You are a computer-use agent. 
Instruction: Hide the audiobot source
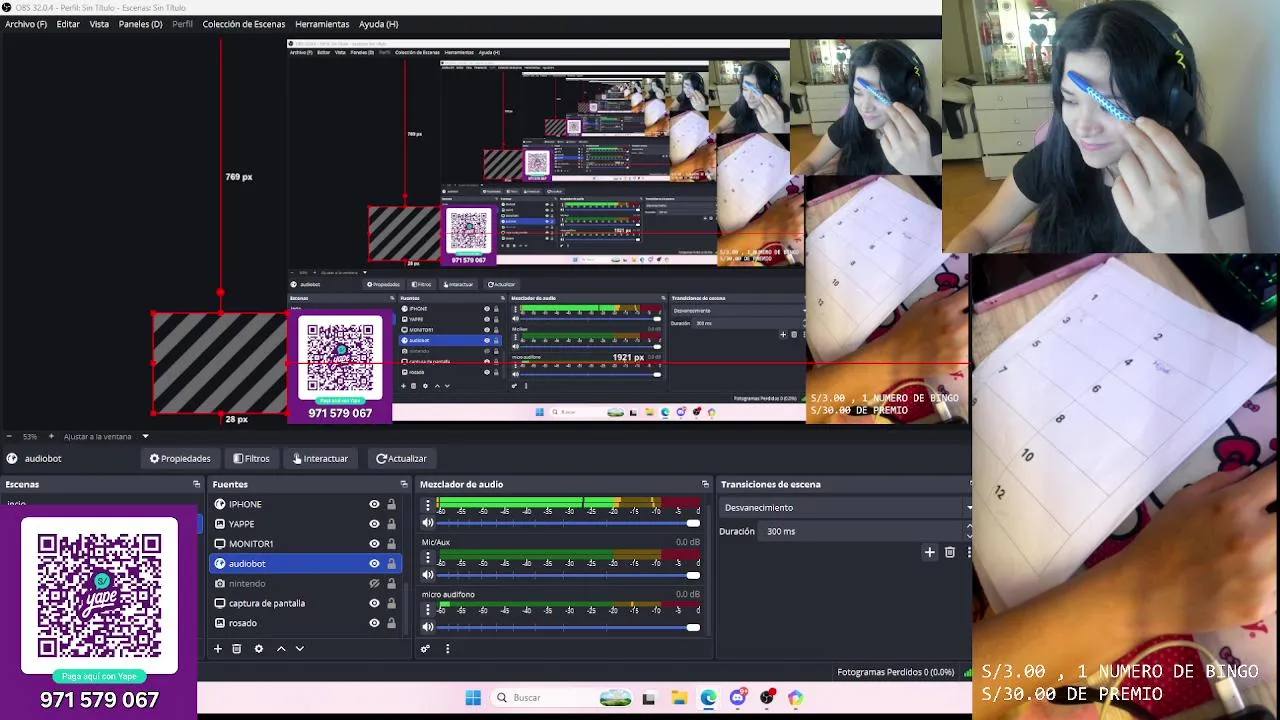[374, 564]
